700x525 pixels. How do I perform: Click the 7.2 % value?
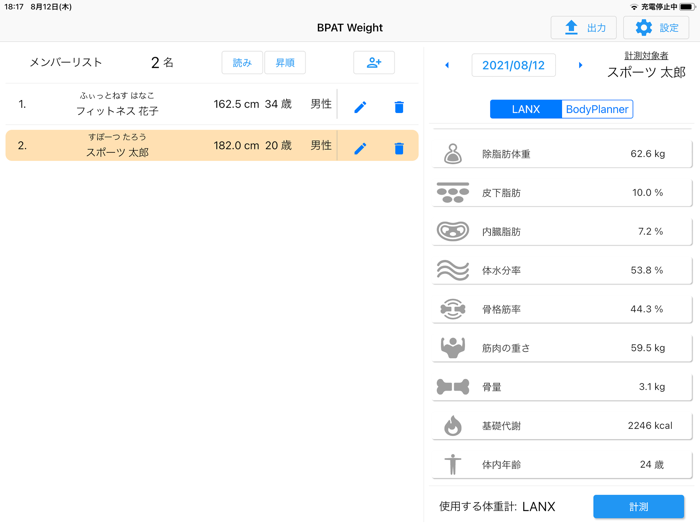coord(650,231)
